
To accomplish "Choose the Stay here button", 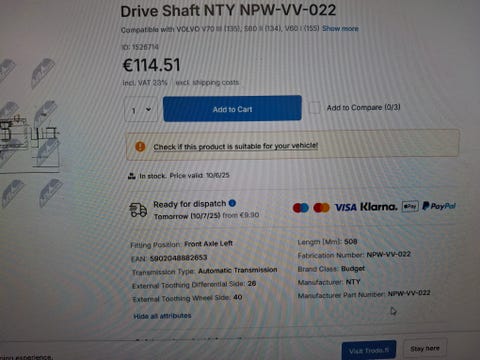I will (425, 349).
